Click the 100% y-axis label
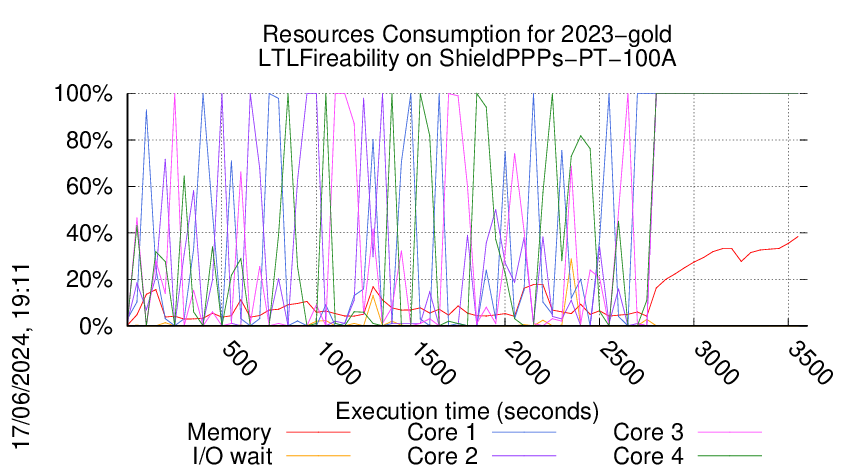This screenshot has width=850, height=475. point(83,93)
